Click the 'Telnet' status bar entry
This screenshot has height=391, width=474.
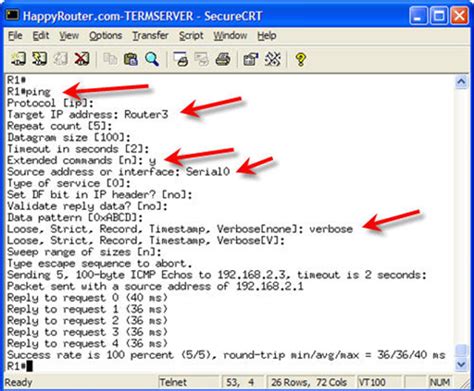[x=173, y=382]
